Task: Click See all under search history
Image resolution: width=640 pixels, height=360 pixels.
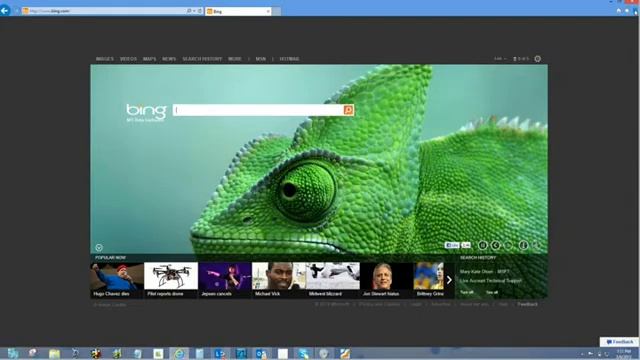Action: tap(492, 292)
